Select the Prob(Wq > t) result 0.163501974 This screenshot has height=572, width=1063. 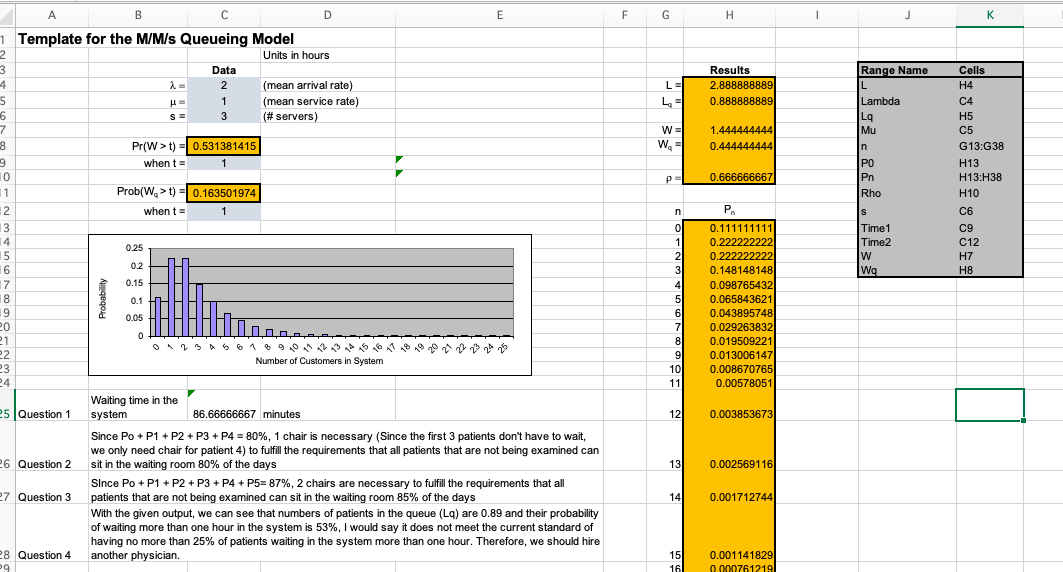tap(224, 193)
